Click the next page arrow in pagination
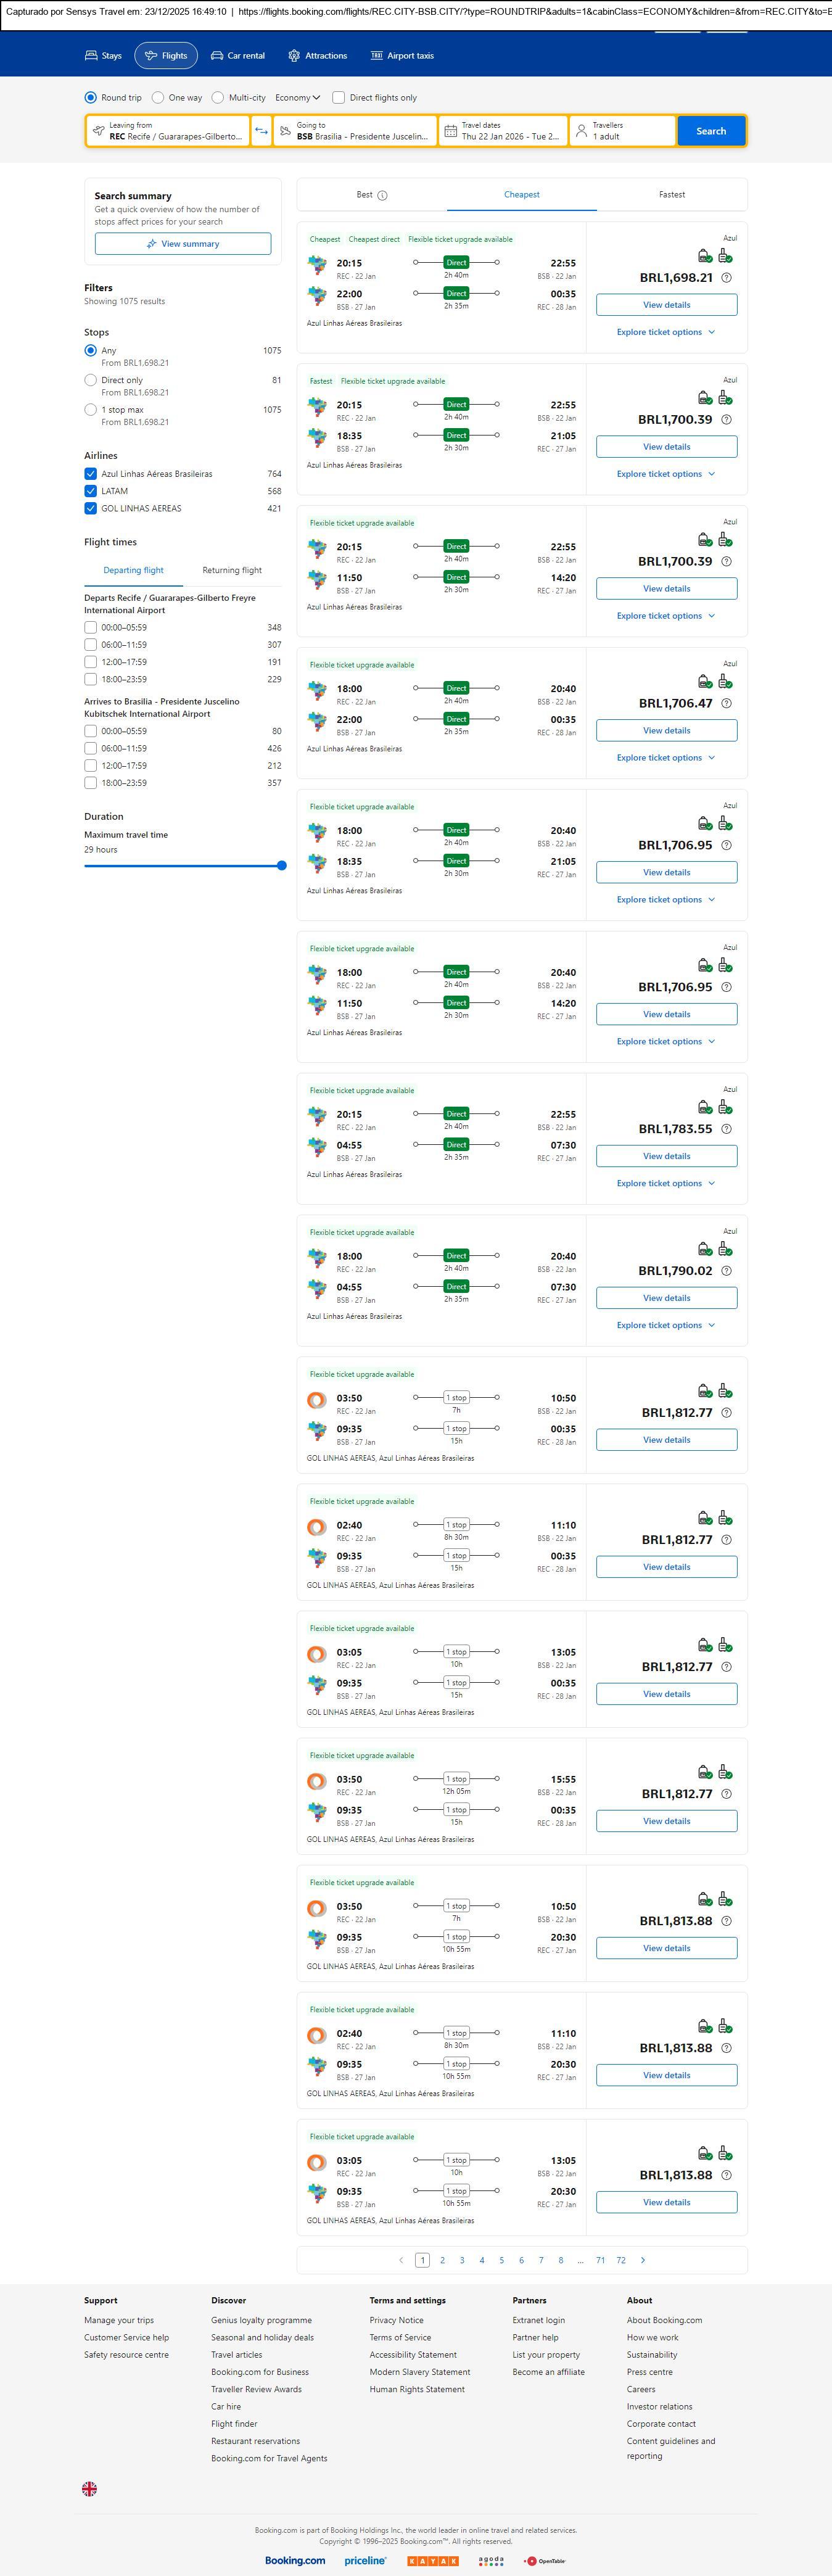The width and height of the screenshot is (832, 2576). (642, 2260)
